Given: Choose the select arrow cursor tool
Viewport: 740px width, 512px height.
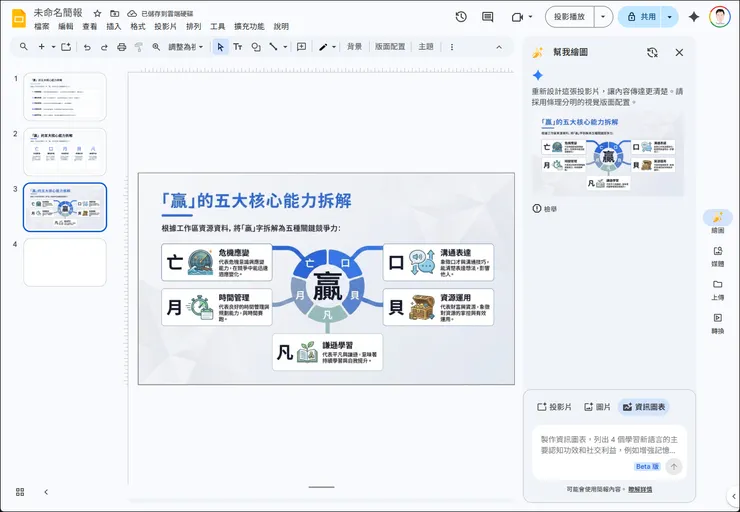Looking at the screenshot, I should pos(220,47).
